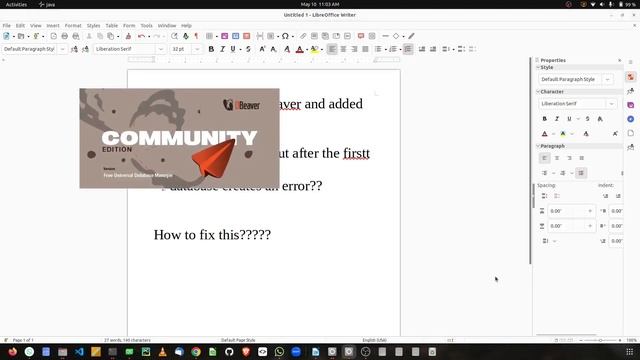This screenshot has height=360, width=640.
Task: Click sidebar Highlighting Color swatch
Action: tap(563, 134)
